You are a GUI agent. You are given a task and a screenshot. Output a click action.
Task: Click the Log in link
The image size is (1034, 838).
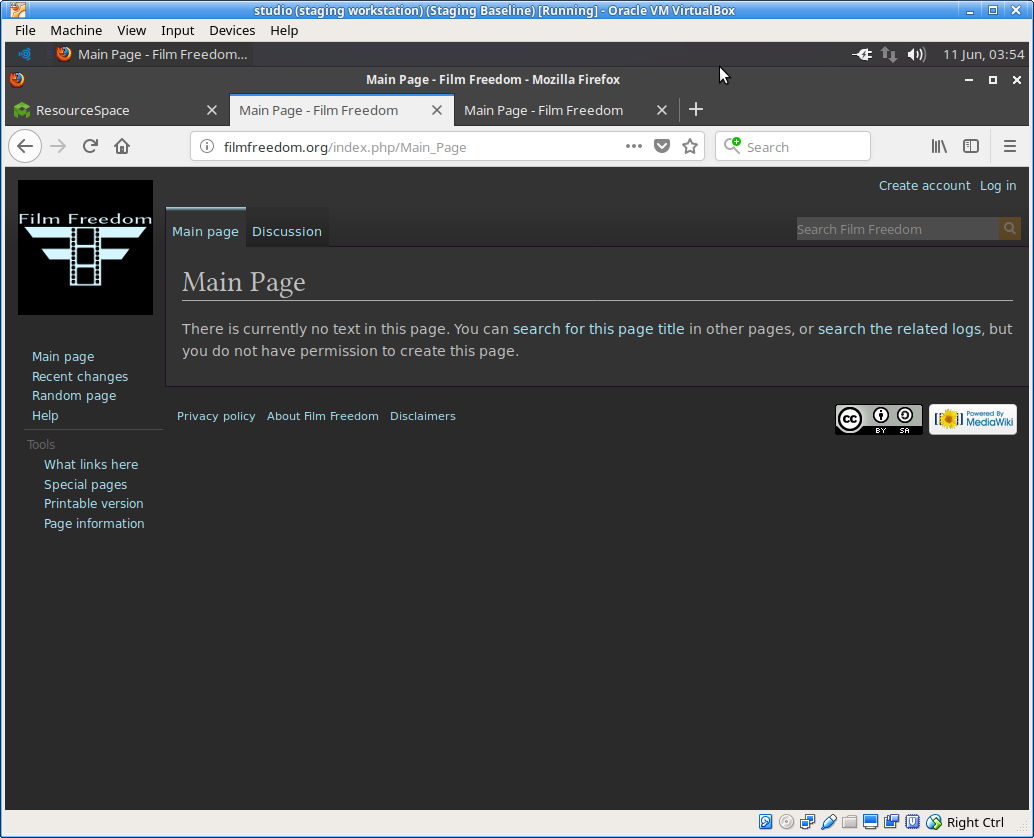(x=997, y=186)
